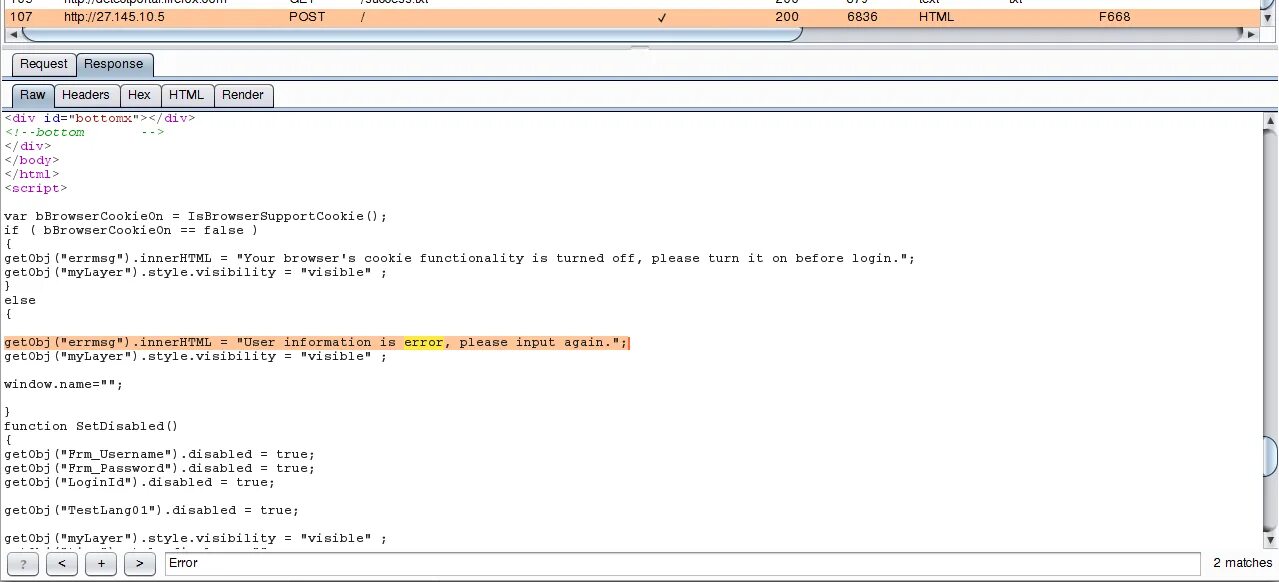Click the history table horizontal scrollbar

tap(411, 34)
